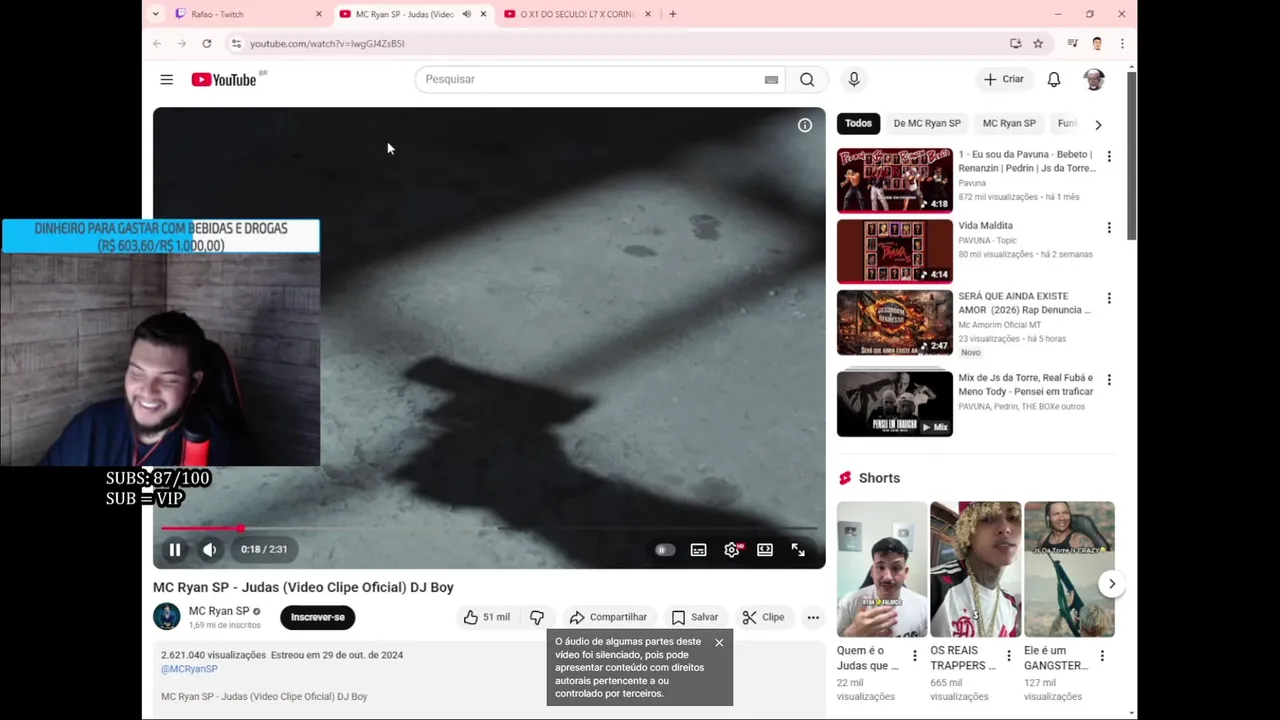Show next Shorts with arrow button
This screenshot has width=1280, height=720.
click(x=1112, y=584)
